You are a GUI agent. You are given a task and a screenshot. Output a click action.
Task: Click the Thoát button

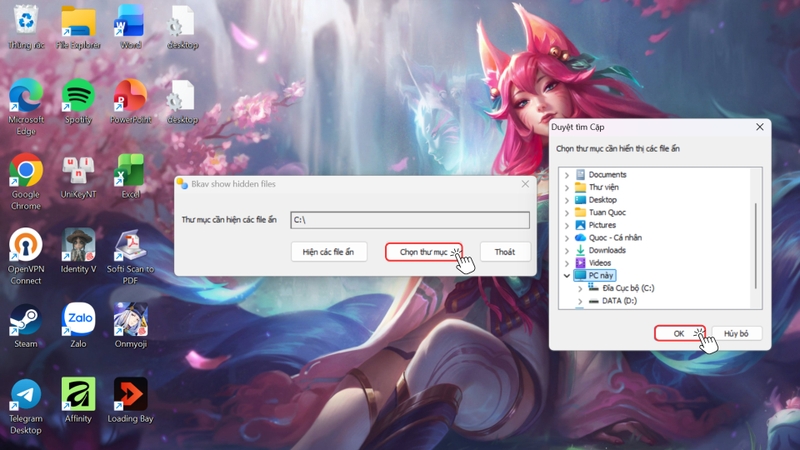[505, 252]
